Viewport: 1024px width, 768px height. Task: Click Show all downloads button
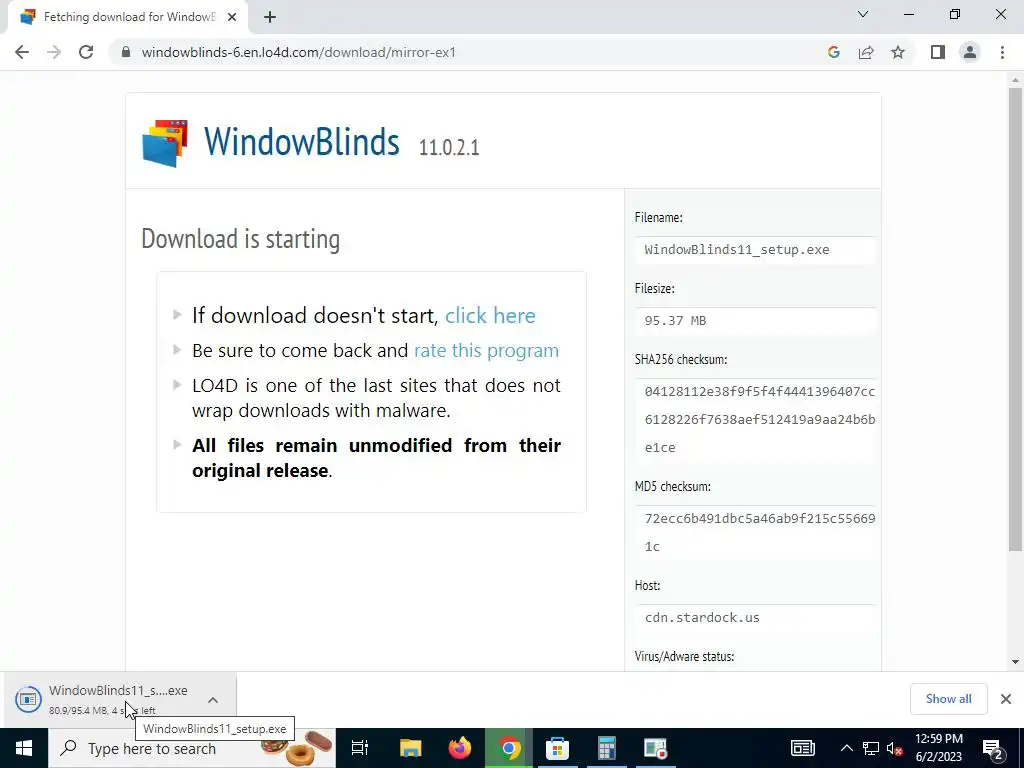(948, 699)
